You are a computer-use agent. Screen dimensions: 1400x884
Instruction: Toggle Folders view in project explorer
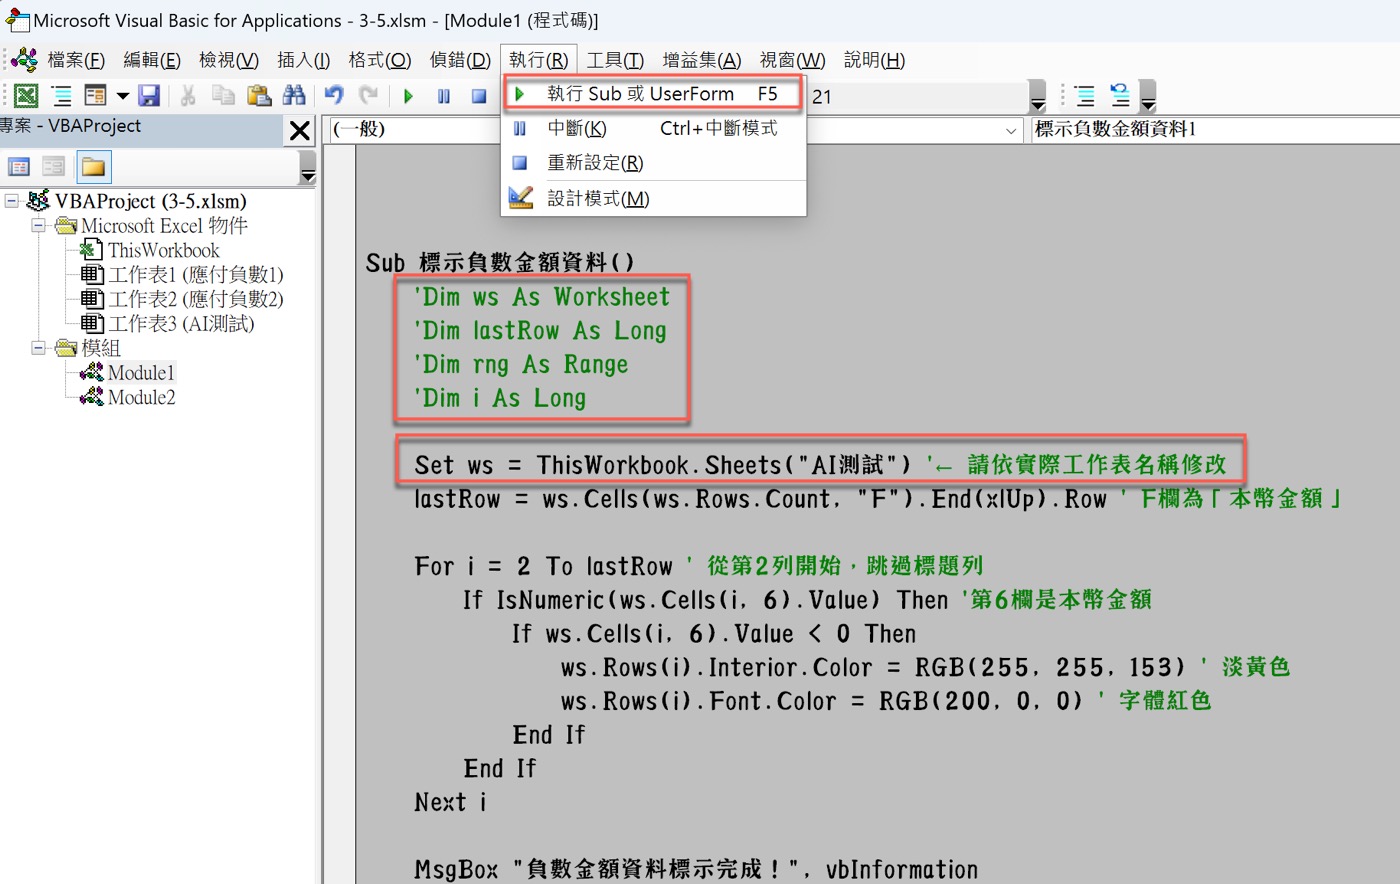click(93, 167)
